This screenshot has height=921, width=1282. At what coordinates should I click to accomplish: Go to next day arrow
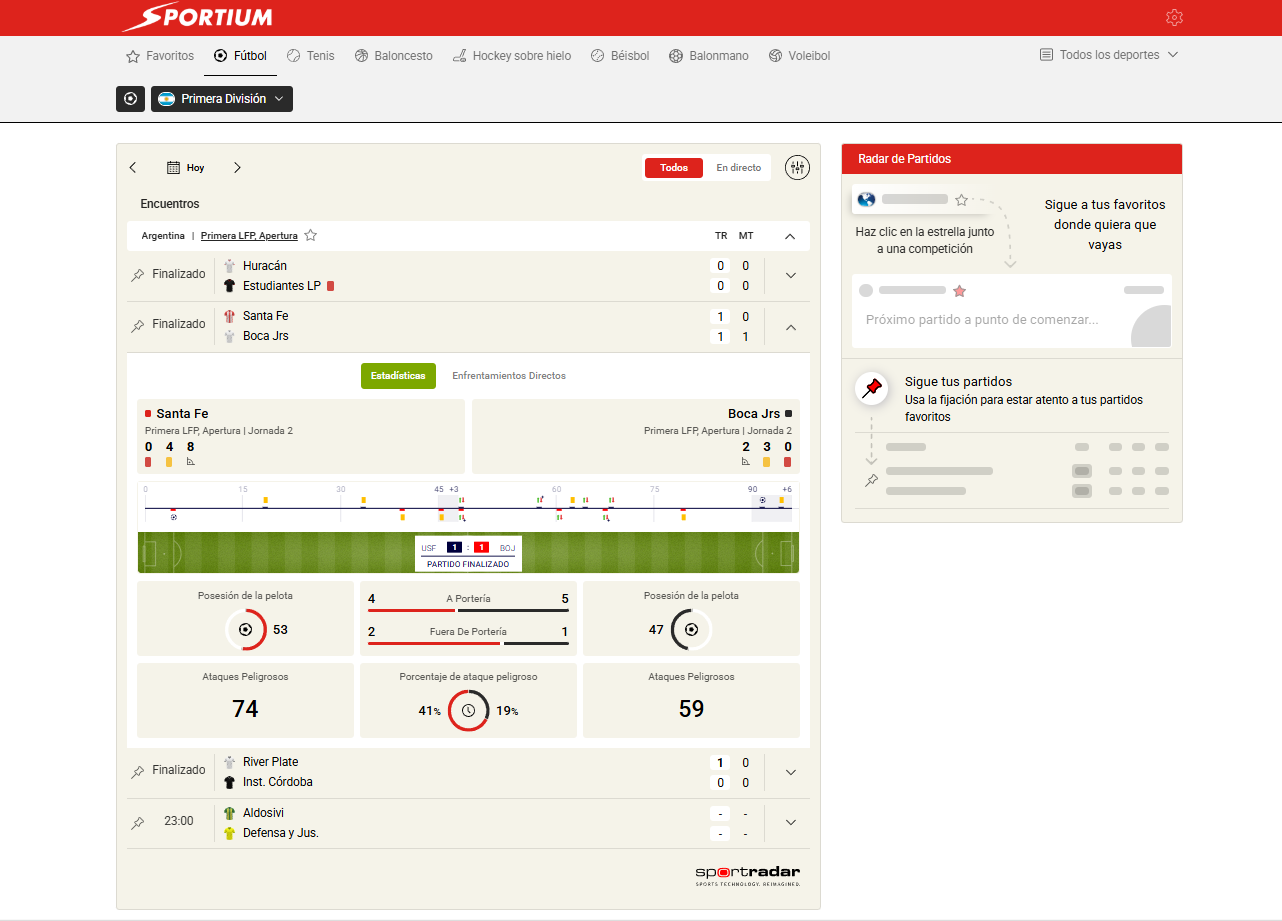point(237,168)
